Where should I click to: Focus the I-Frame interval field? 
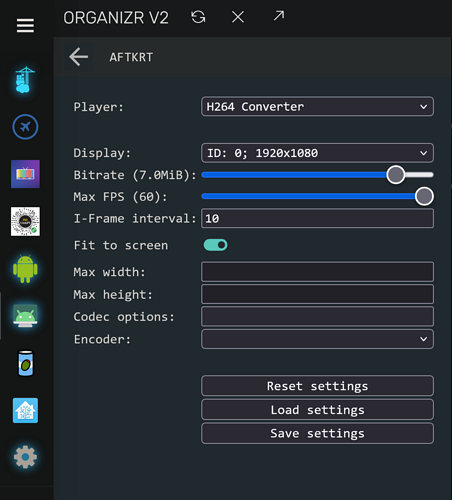317,218
